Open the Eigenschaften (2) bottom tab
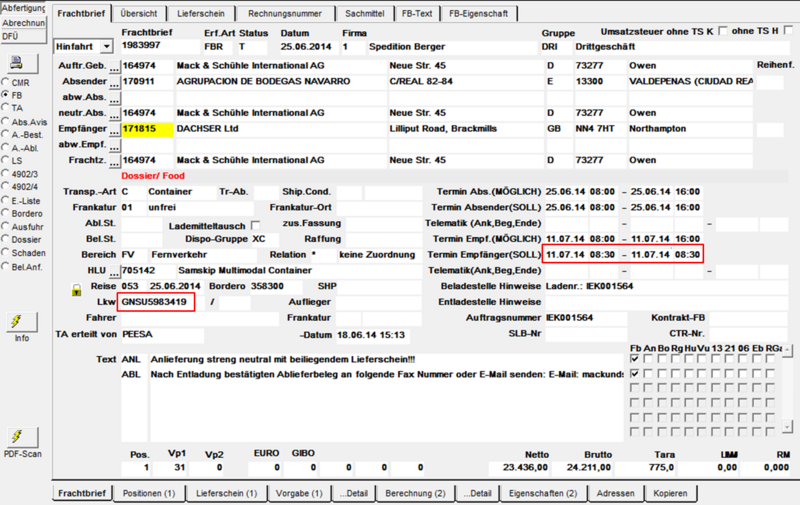 coord(543,493)
